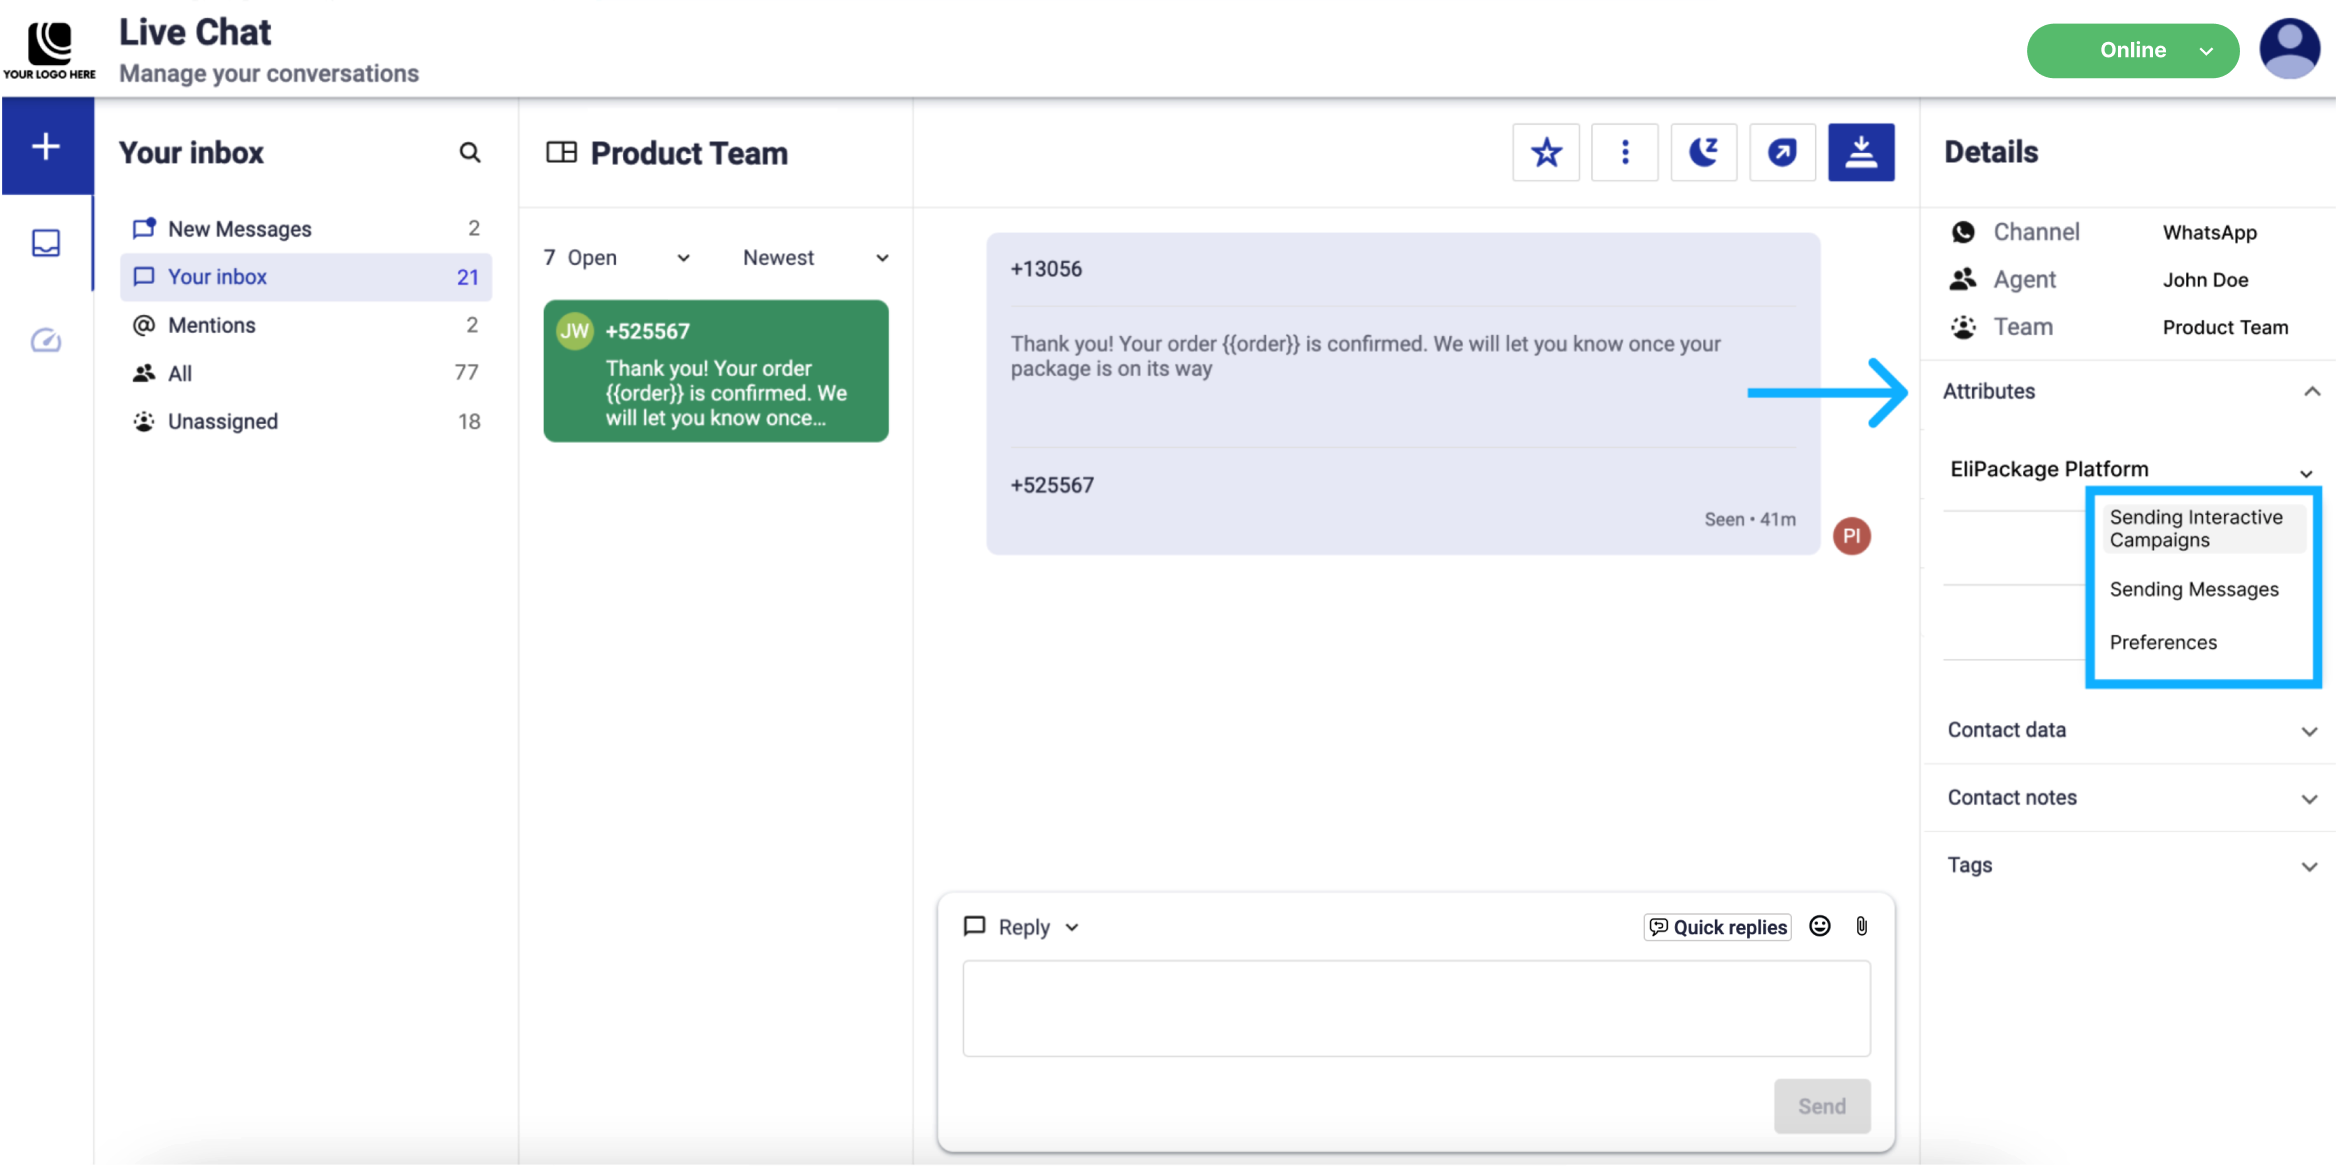The width and height of the screenshot is (2344, 1166).
Task: Click the download resolve icon button
Action: (1860, 152)
